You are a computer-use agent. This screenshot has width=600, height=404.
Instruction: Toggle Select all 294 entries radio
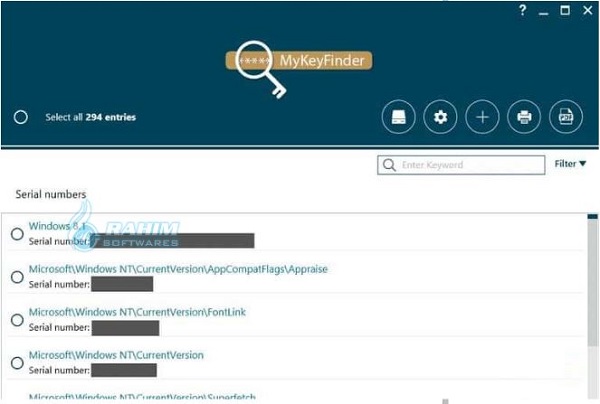[x=21, y=117]
